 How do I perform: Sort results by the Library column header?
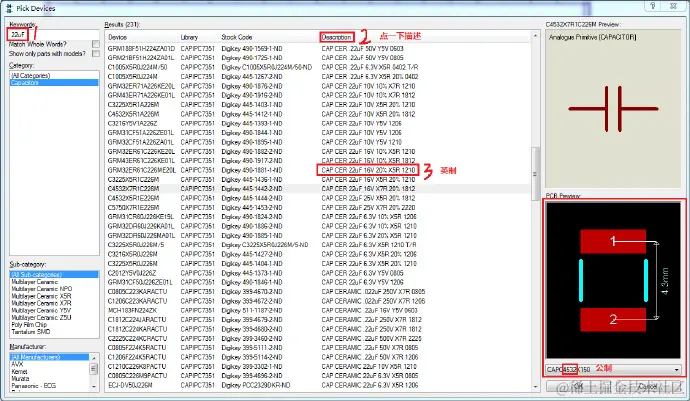[198, 37]
